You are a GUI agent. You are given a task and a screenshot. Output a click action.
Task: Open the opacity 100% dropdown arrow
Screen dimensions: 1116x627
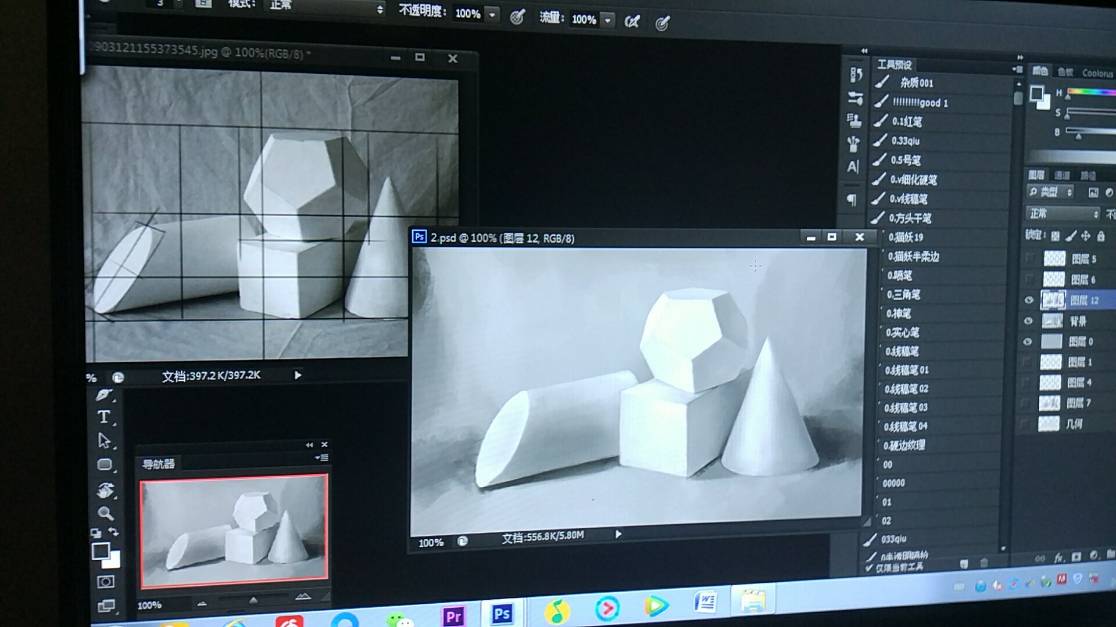tap(492, 14)
